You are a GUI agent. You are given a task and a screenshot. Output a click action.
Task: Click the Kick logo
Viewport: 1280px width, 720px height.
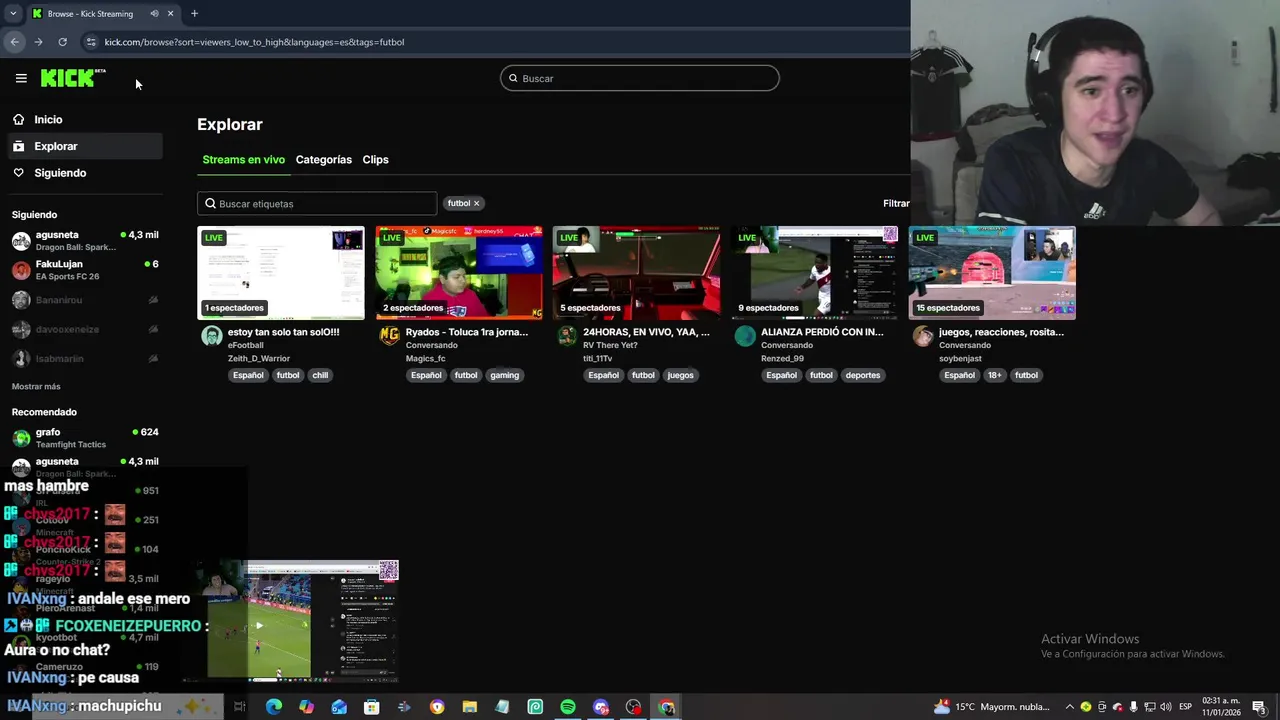click(x=72, y=78)
